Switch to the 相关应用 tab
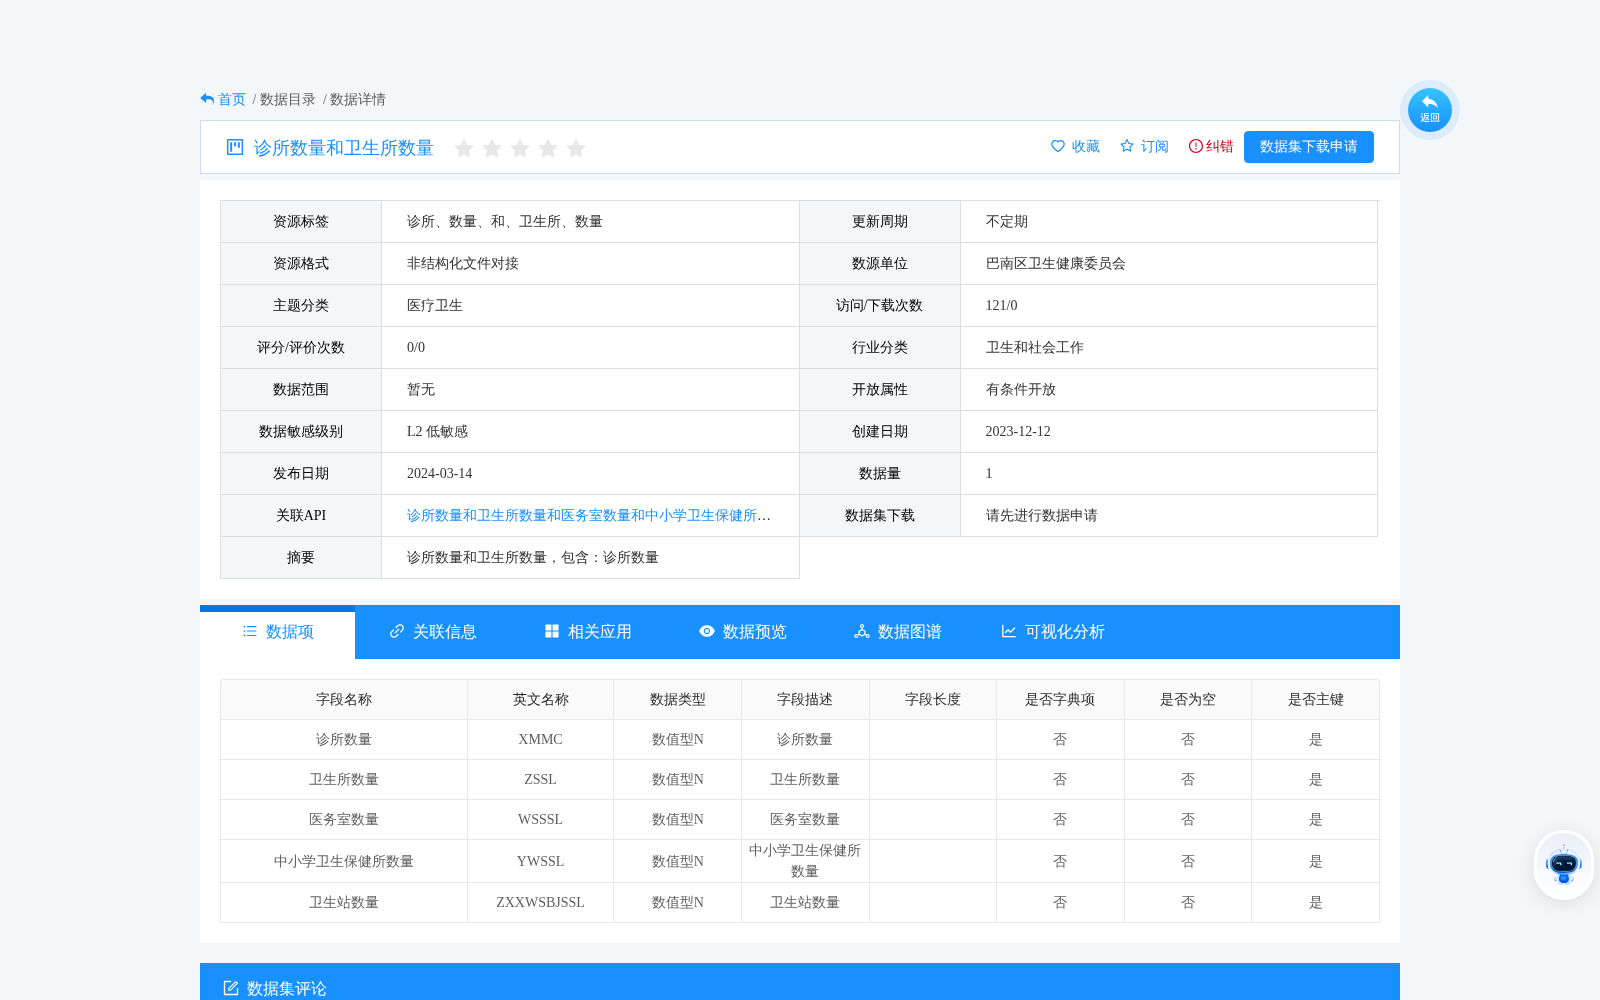1600x1000 pixels. 588,632
